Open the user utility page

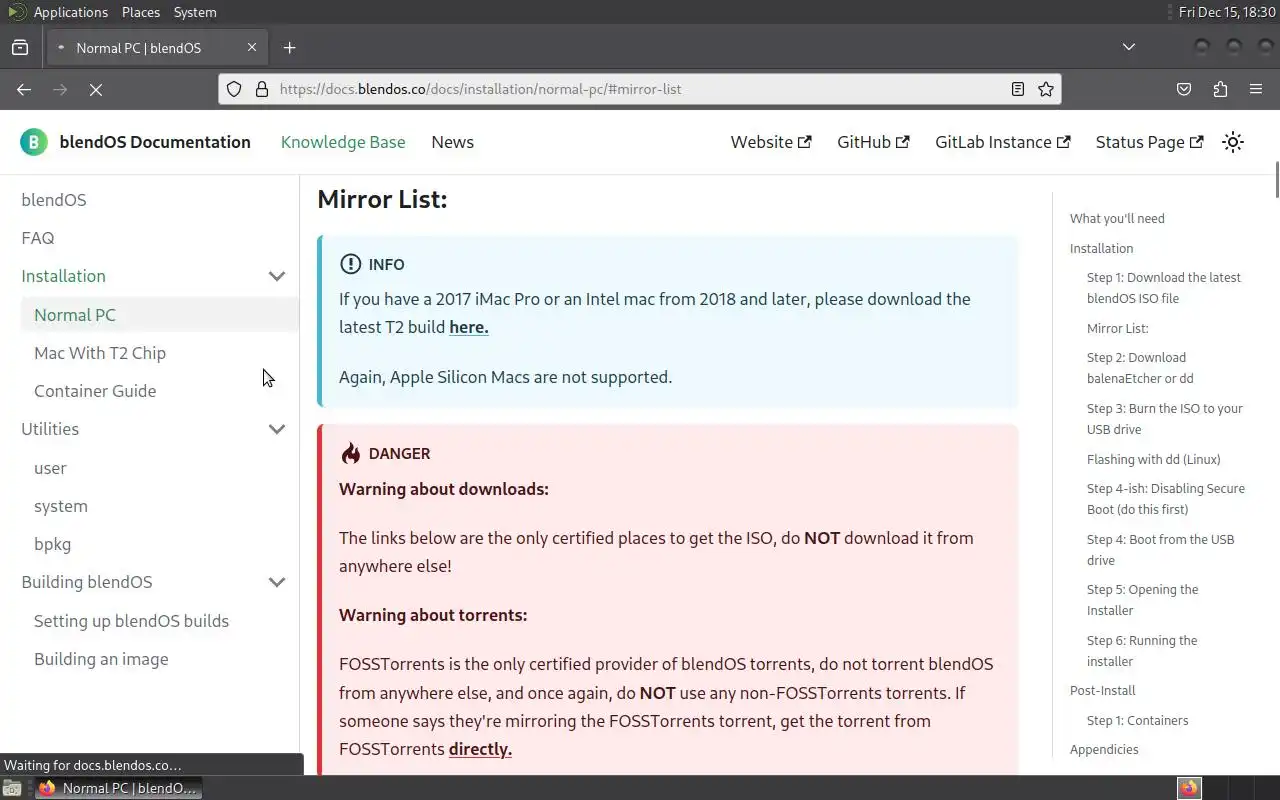(50, 468)
